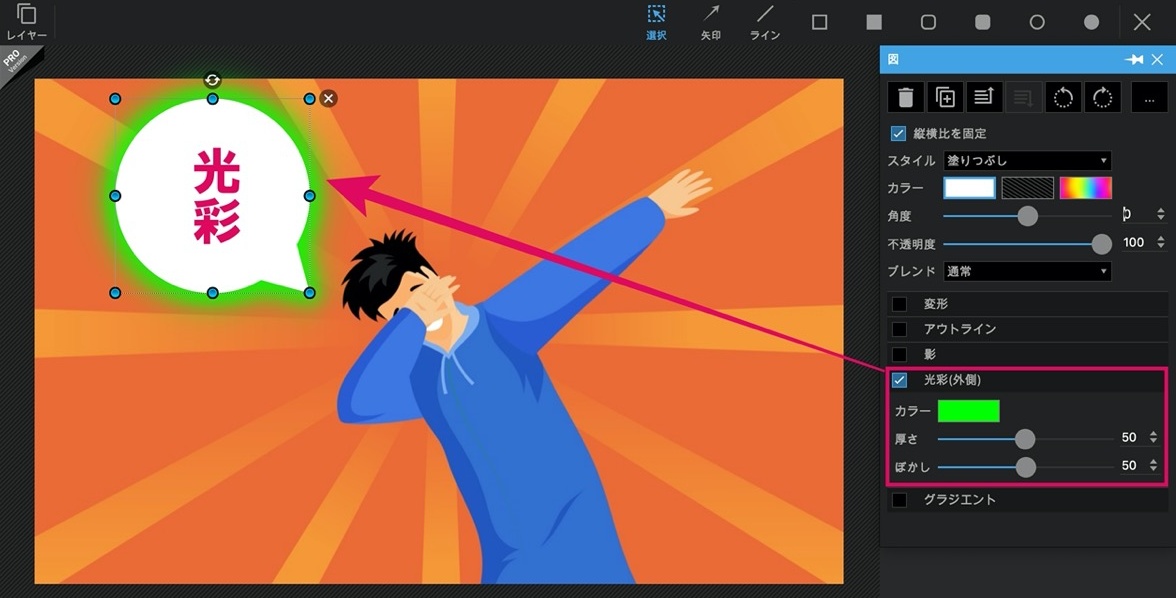The width and height of the screenshot is (1176, 598).
Task: Choose the transparent hatched color swatch
Action: (1028, 188)
